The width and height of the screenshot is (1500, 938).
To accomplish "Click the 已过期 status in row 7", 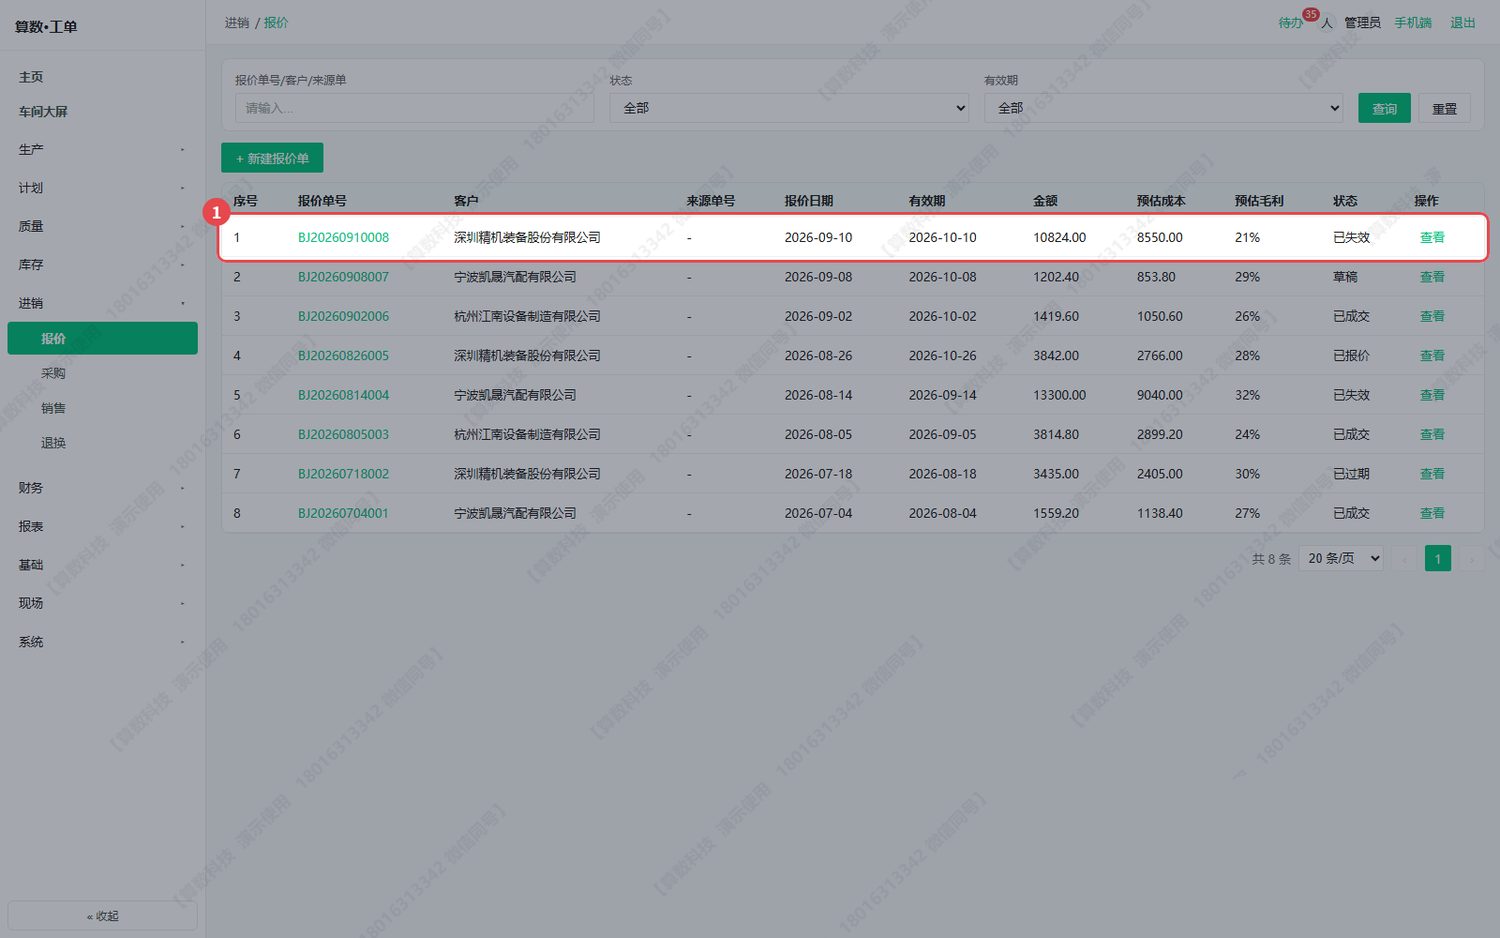I will pos(1351,474).
